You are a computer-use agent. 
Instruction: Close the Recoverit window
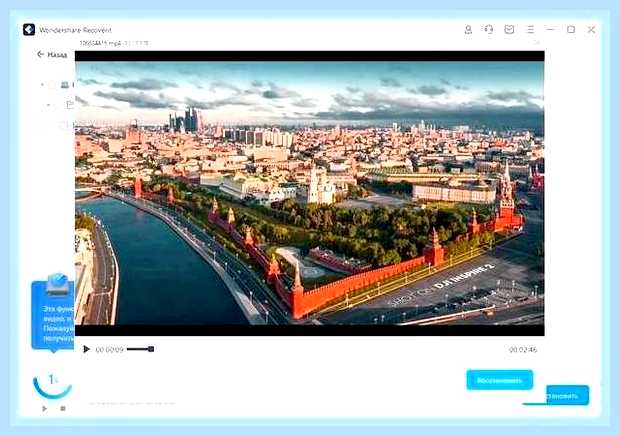click(x=591, y=30)
